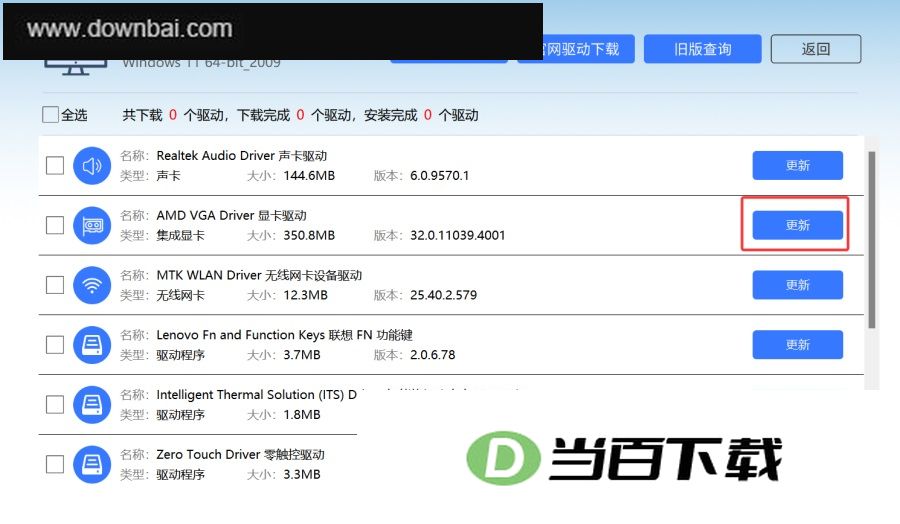This screenshot has height=524, width=900.
Task: Click the Realtek Audio sound card icon
Action: [x=92, y=166]
